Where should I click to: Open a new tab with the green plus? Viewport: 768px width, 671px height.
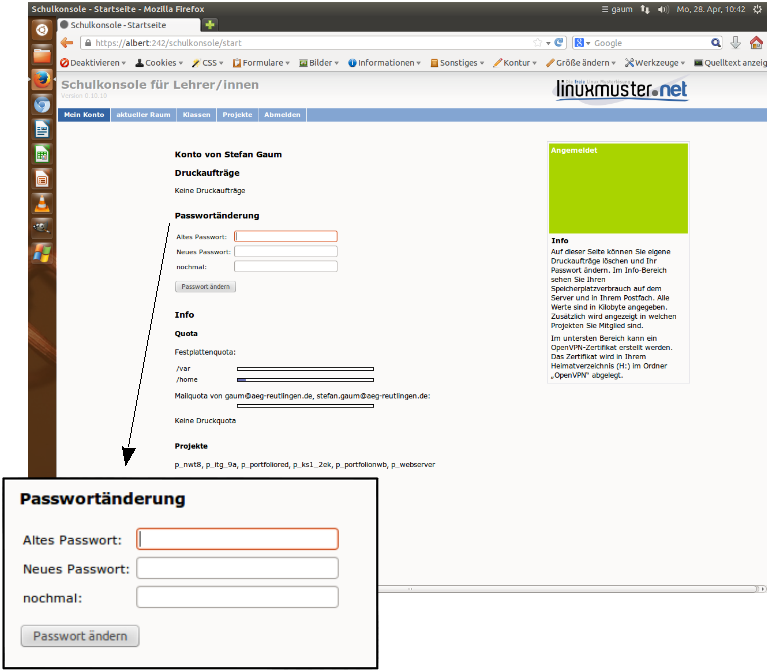[x=211, y=24]
